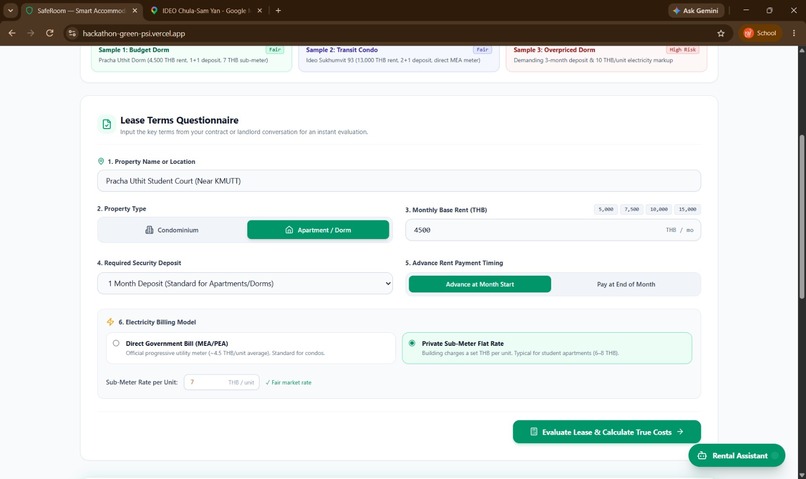Set rent with the 15,000 preset chip
The height and width of the screenshot is (479, 806).
pyautogui.click(x=687, y=209)
